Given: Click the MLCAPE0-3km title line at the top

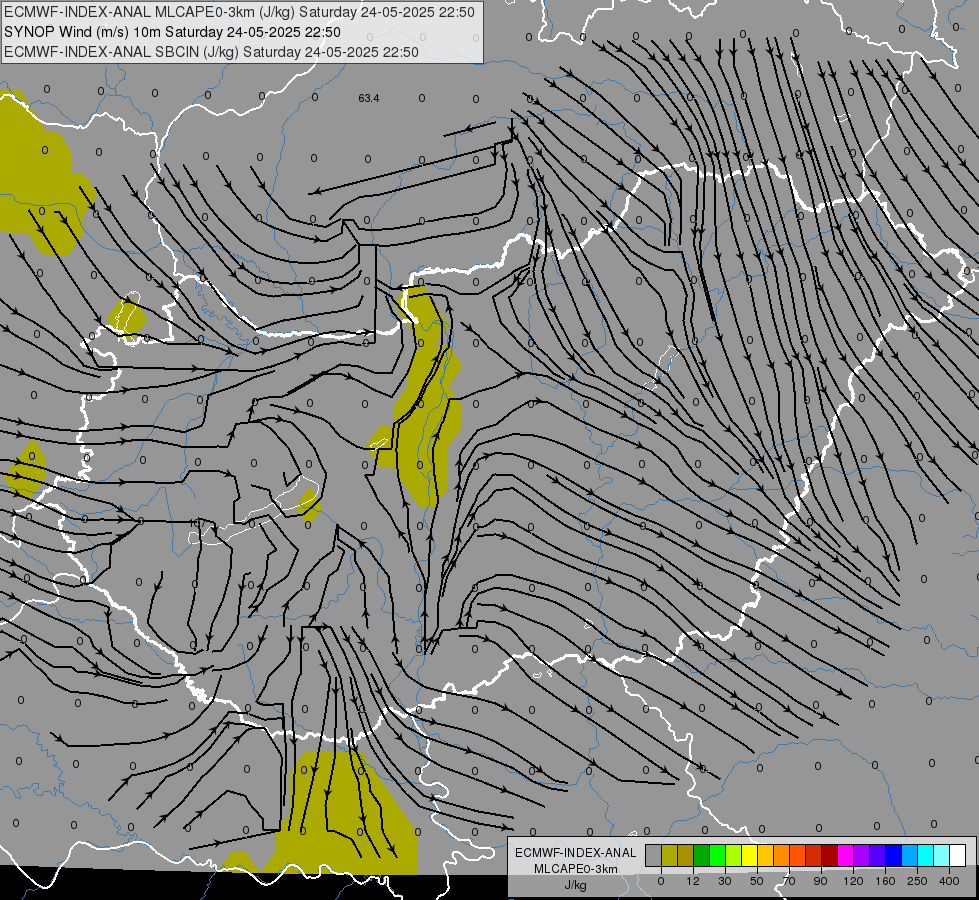Looking at the screenshot, I should coord(239,12).
